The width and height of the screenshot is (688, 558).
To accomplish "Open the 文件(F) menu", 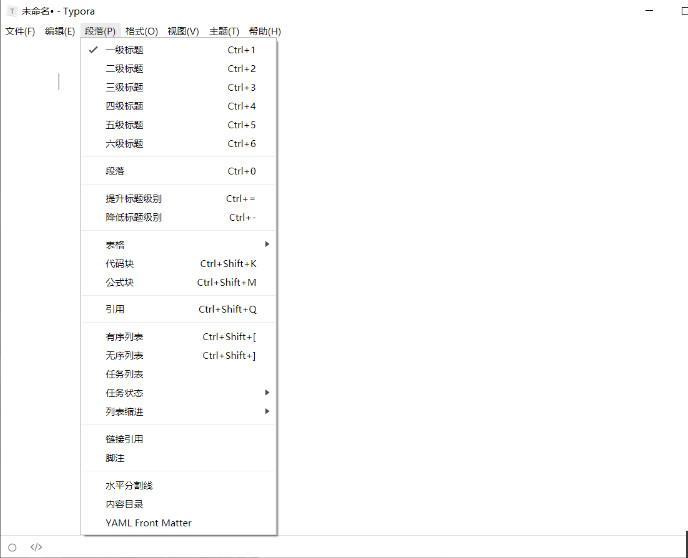I will 20,31.
